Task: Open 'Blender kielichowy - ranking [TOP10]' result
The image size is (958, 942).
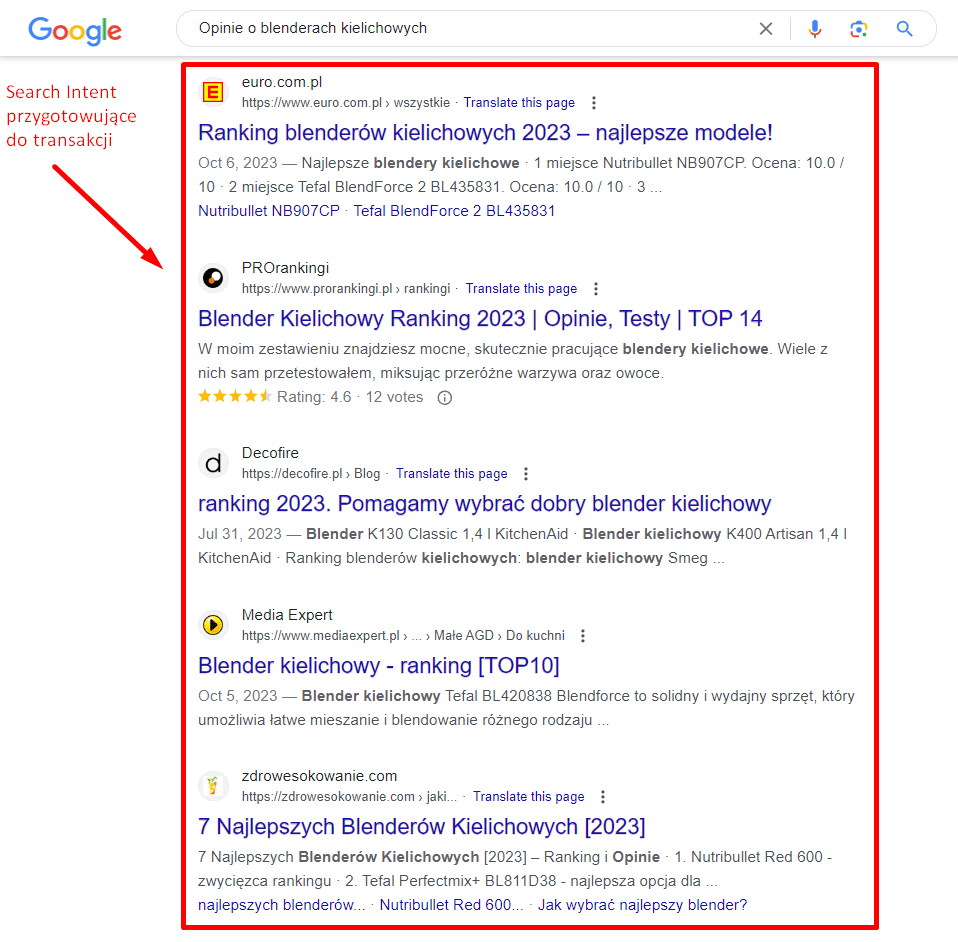Action: [x=379, y=665]
